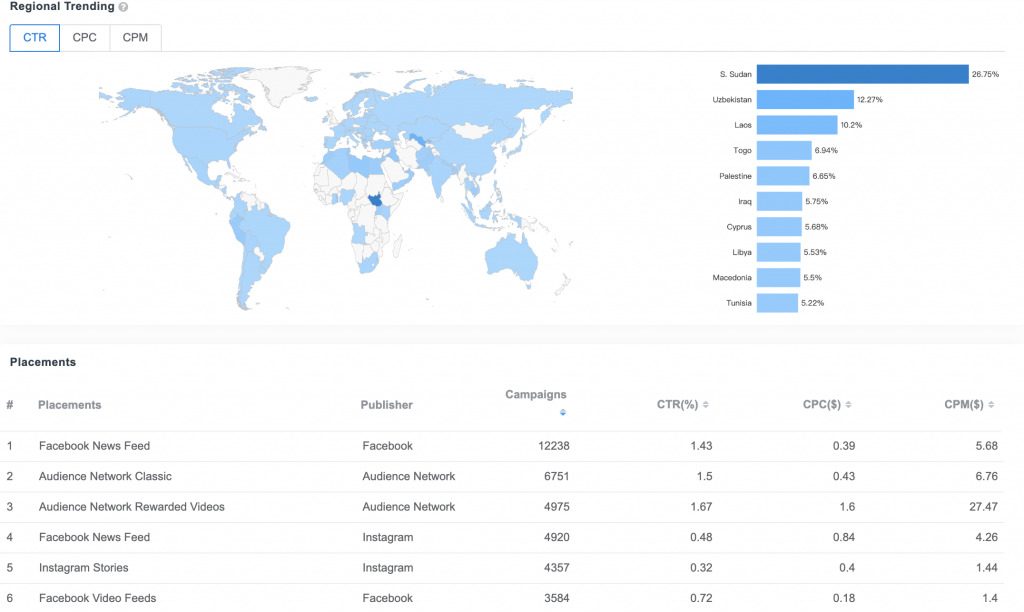Click South Sudan on the world map

click(x=376, y=201)
